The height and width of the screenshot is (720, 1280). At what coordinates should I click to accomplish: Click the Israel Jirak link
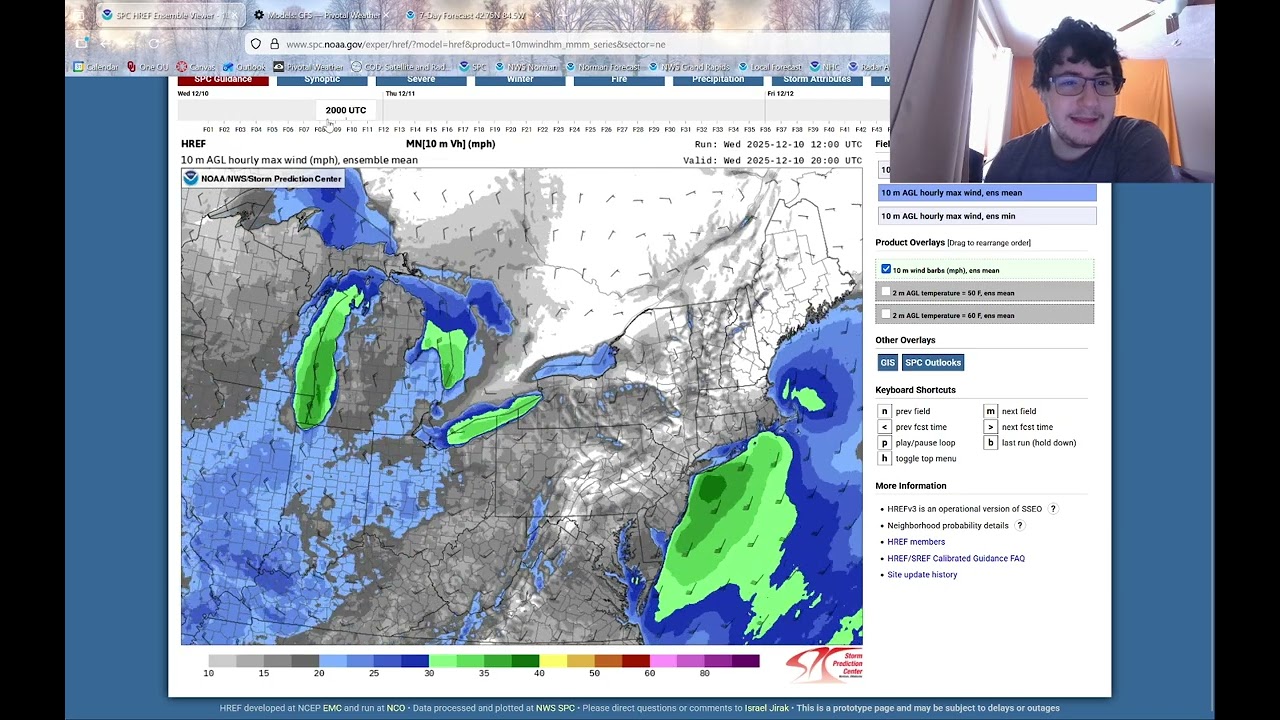tap(767, 708)
